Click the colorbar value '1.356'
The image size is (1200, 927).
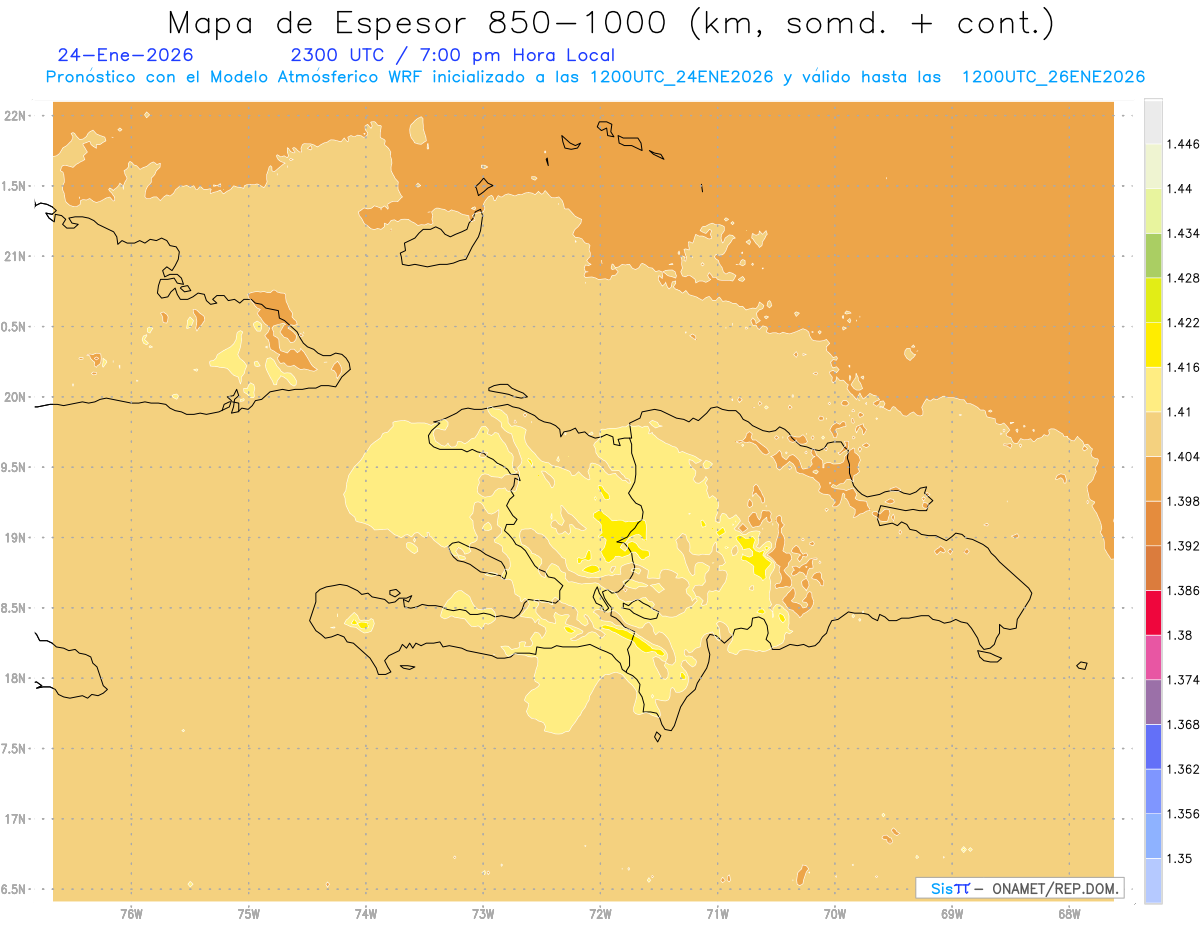(x=1183, y=814)
